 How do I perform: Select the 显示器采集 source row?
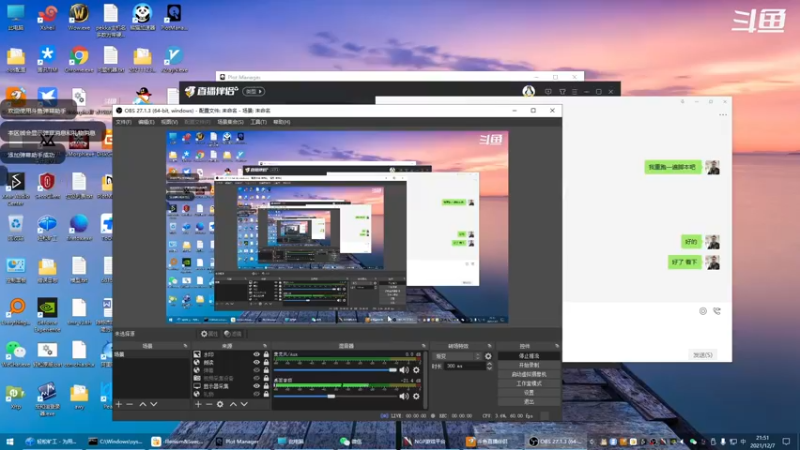(231, 386)
